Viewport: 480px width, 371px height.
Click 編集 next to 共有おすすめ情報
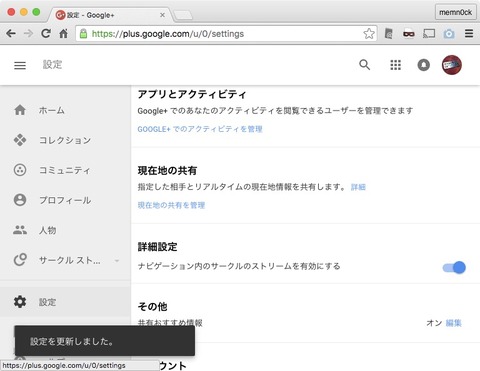click(453, 323)
